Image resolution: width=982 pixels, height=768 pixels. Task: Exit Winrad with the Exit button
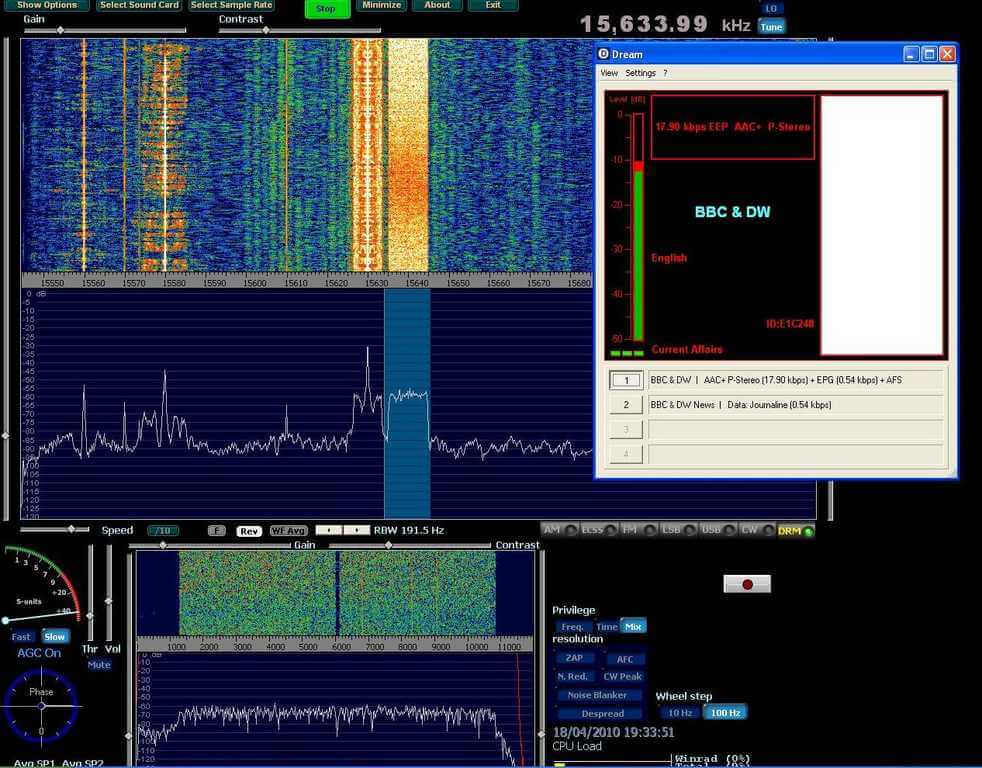click(494, 5)
